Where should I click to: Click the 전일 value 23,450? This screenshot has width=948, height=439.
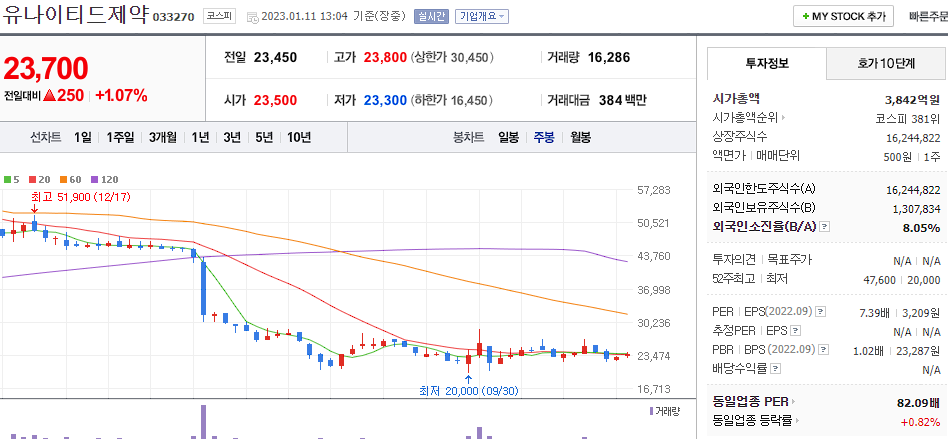tap(276, 57)
